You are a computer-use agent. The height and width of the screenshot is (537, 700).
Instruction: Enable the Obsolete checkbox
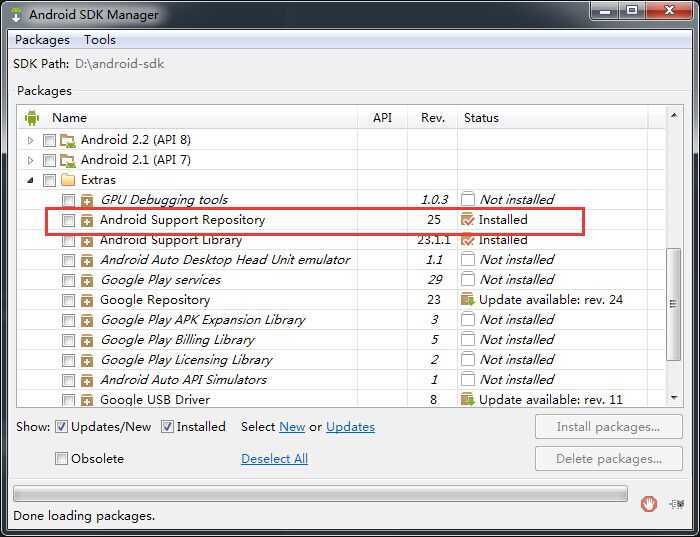point(61,458)
